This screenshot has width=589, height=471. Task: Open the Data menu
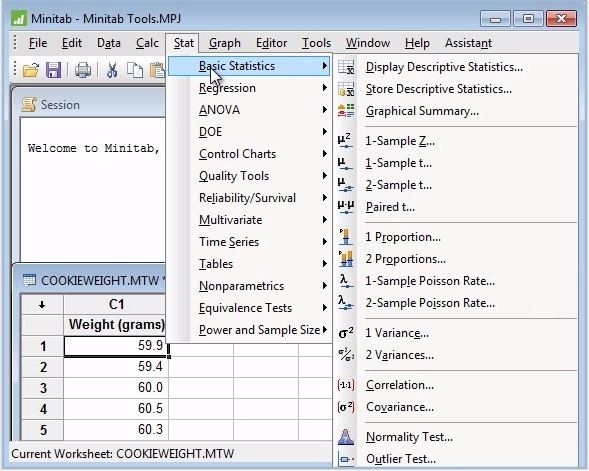click(x=109, y=43)
